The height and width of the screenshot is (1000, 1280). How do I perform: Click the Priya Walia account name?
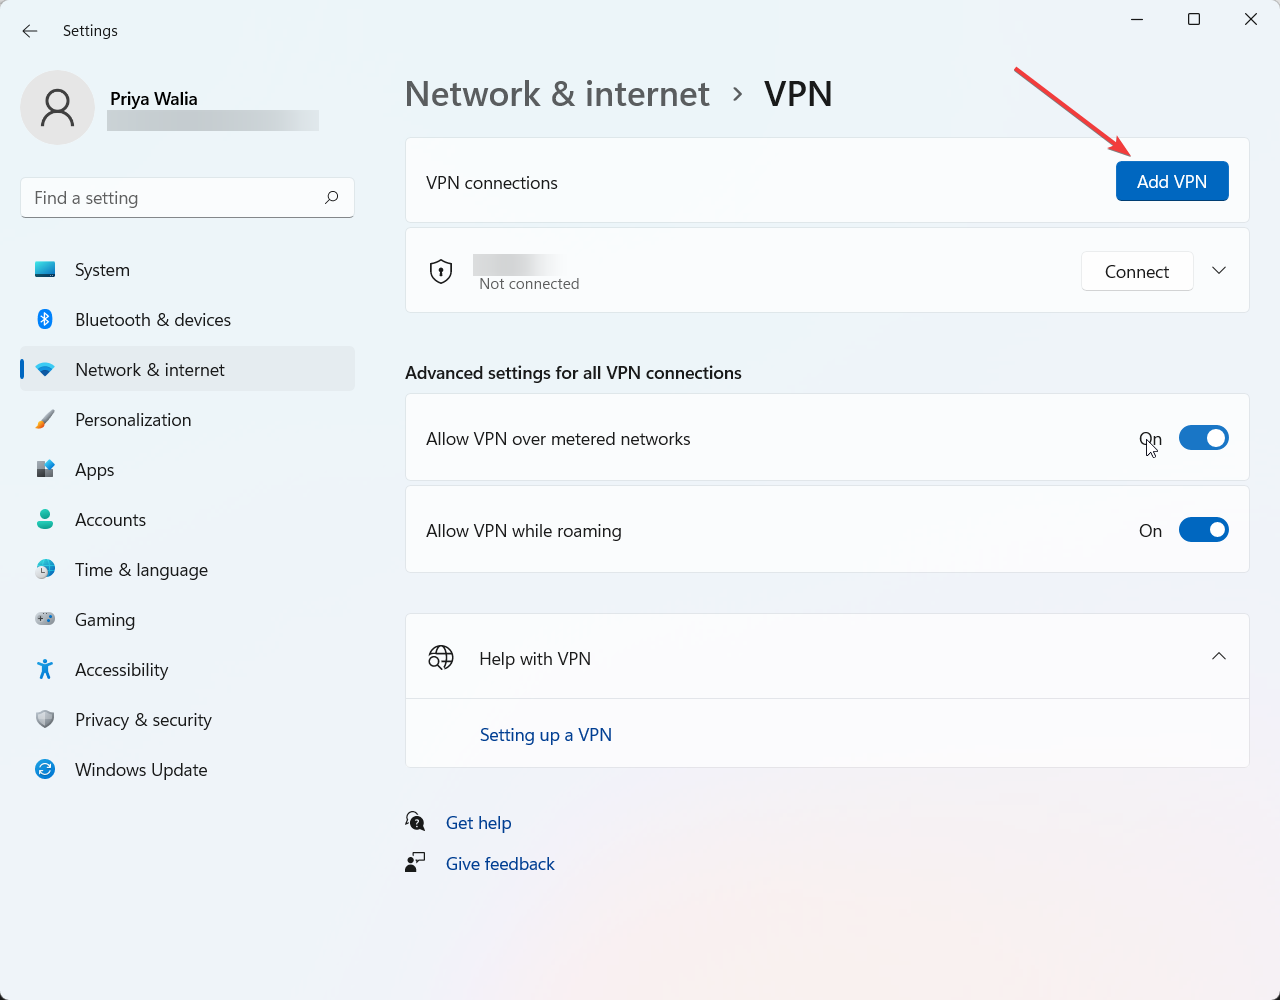point(154,98)
